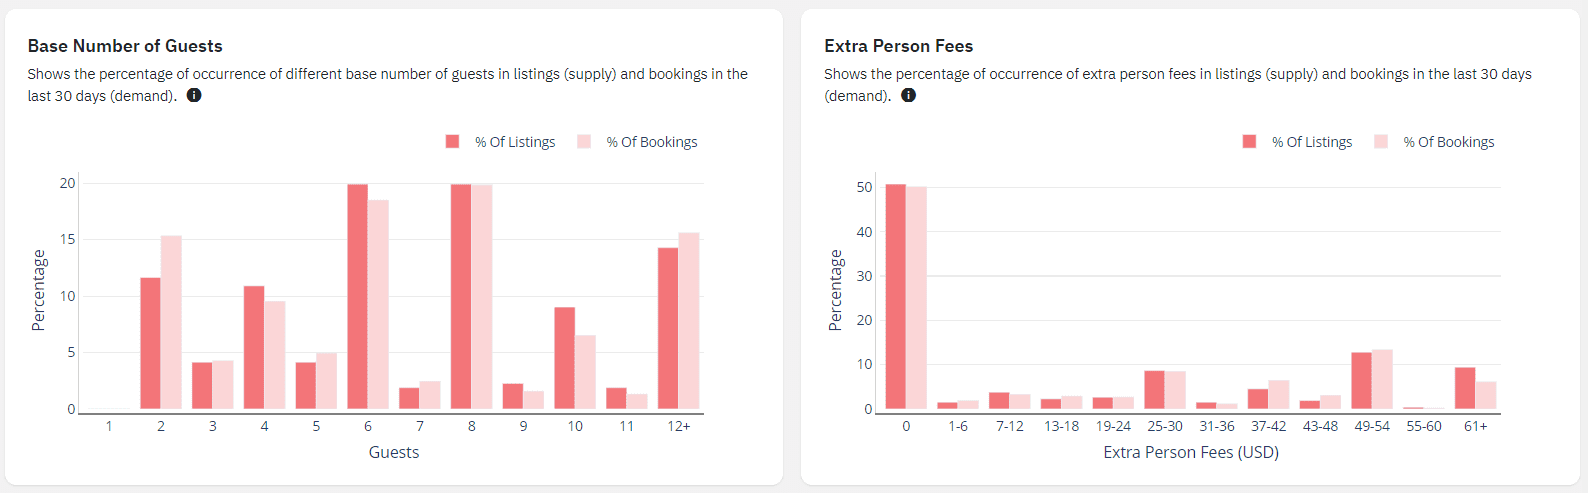1588x493 pixels.
Task: Toggle % Of Bookings legend in Fees chart
Action: click(1435, 142)
